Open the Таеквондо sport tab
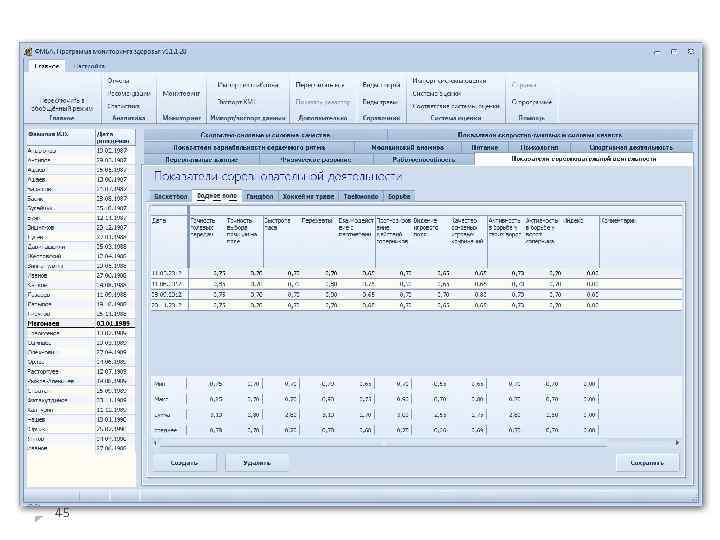This screenshot has height=540, width=720. coord(361,197)
